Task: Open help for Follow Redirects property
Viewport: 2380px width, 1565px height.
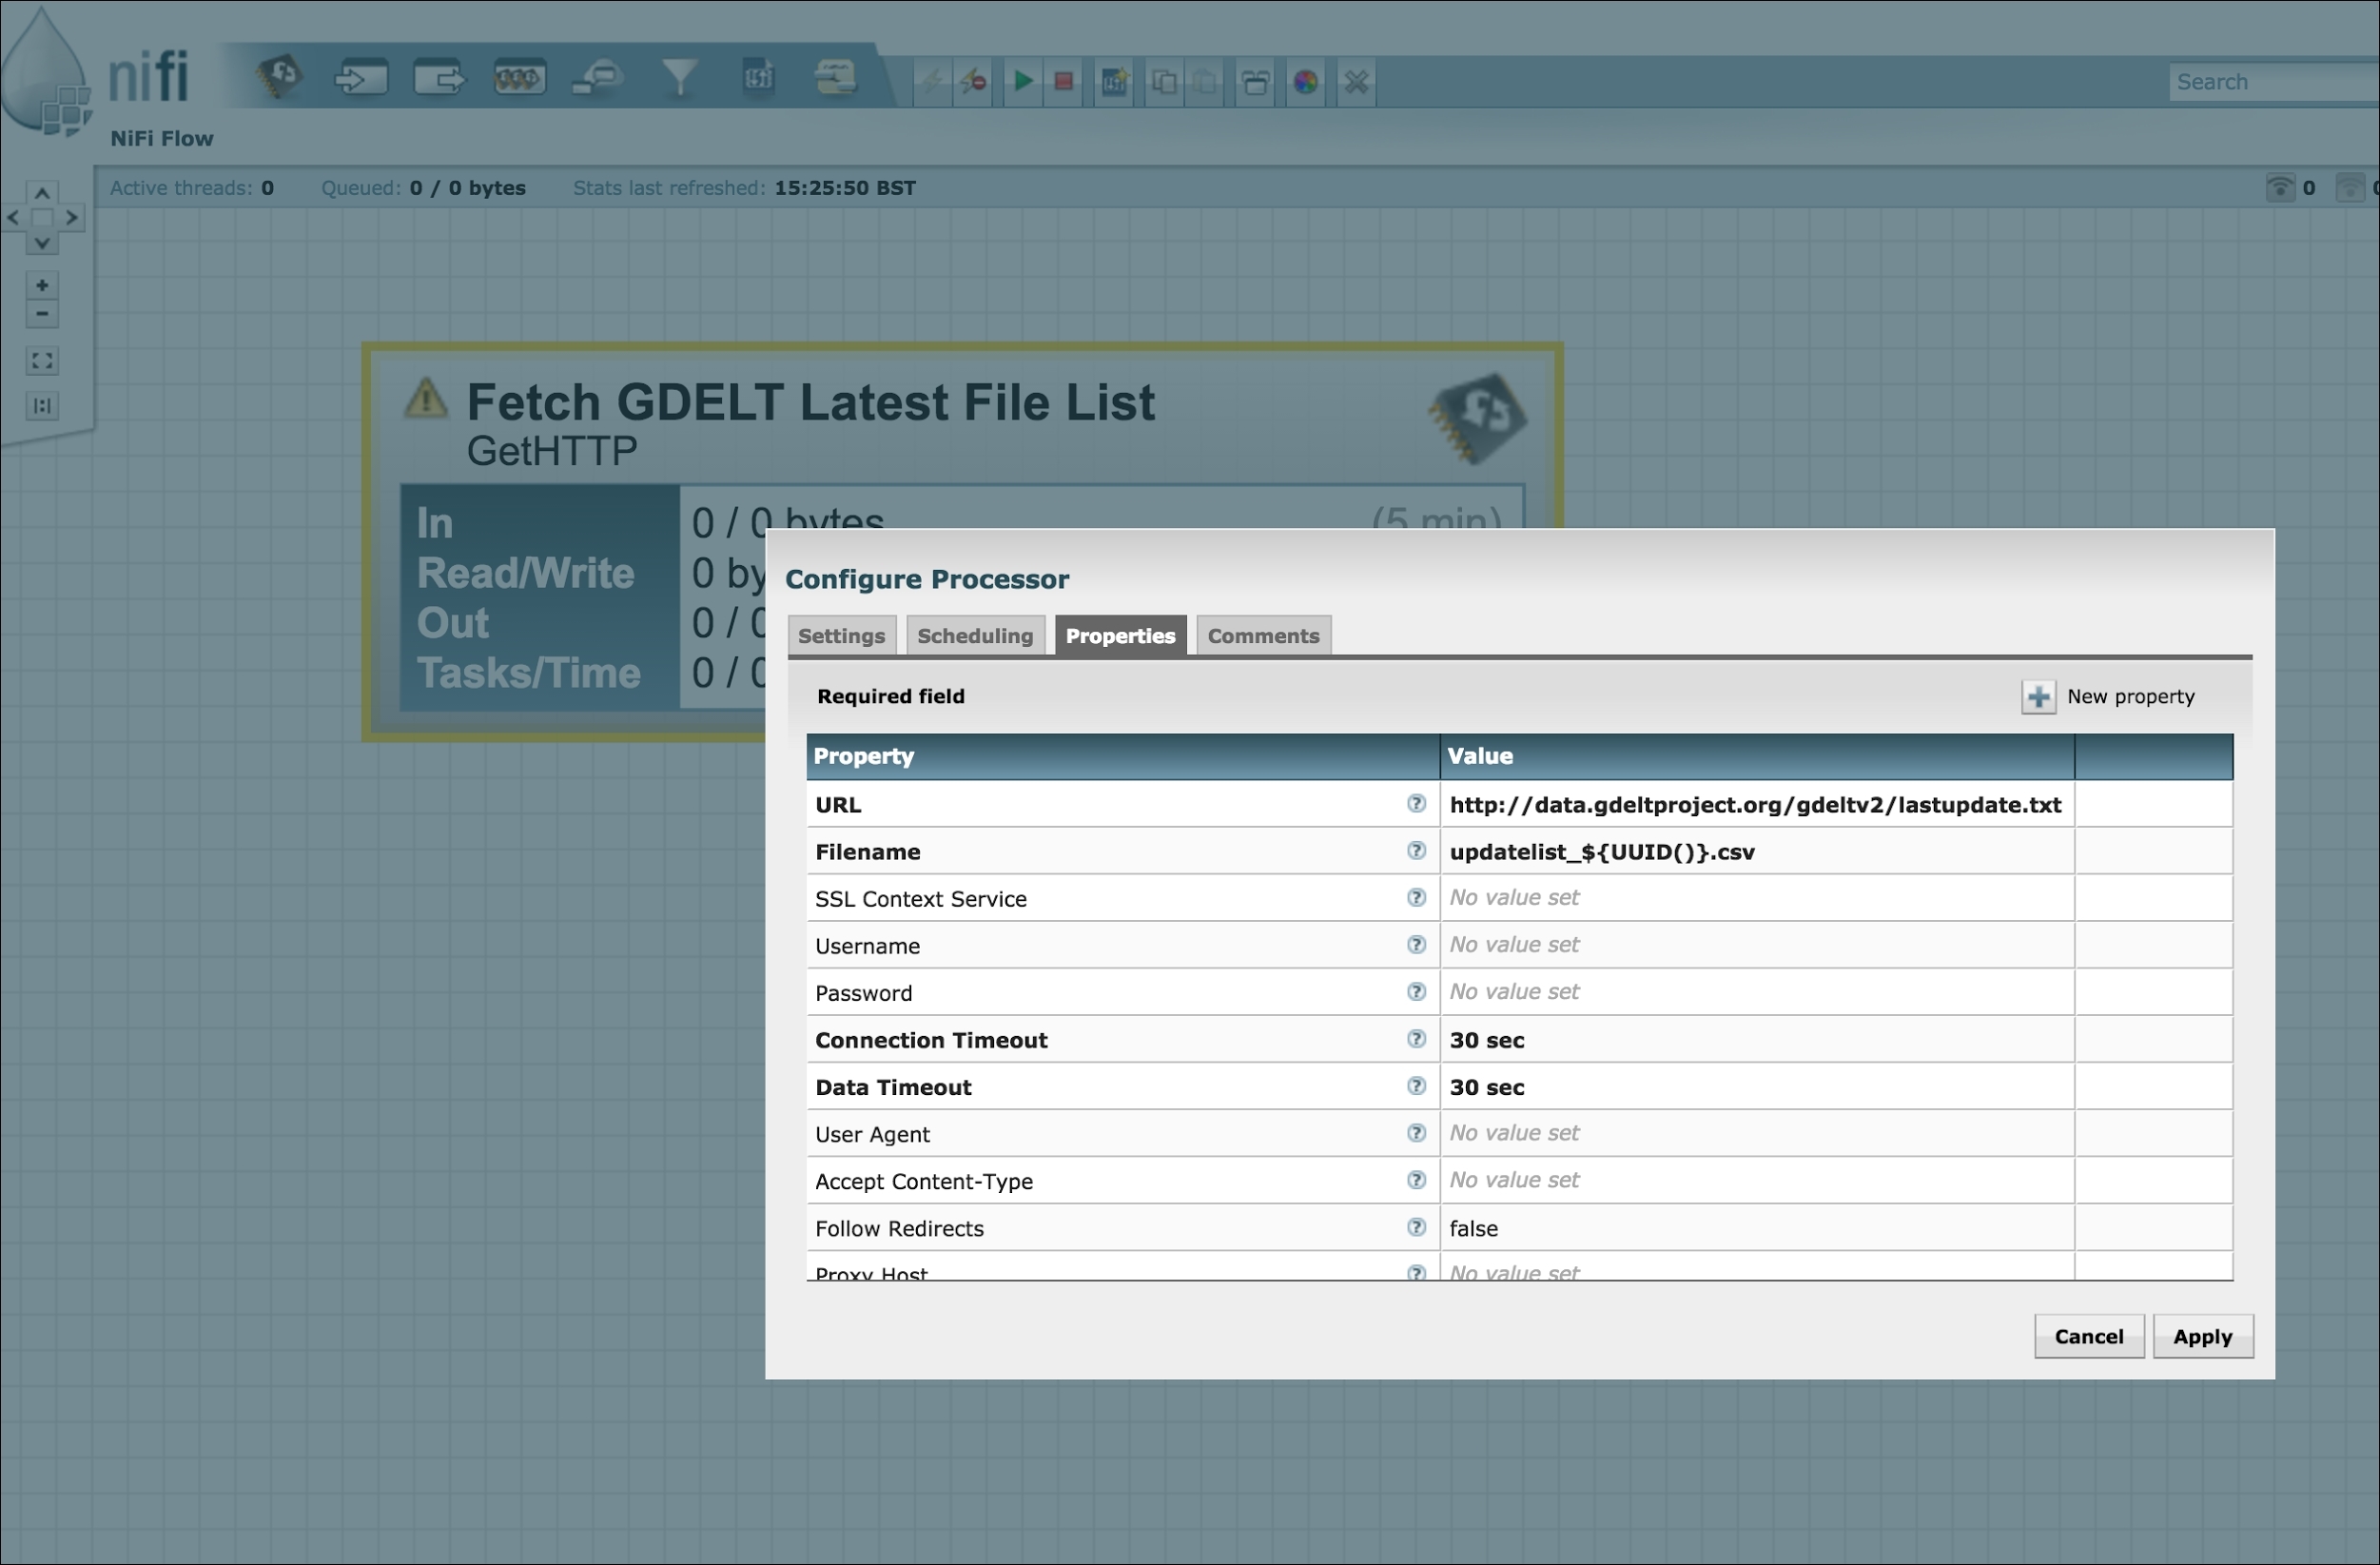Action: (x=1416, y=1227)
